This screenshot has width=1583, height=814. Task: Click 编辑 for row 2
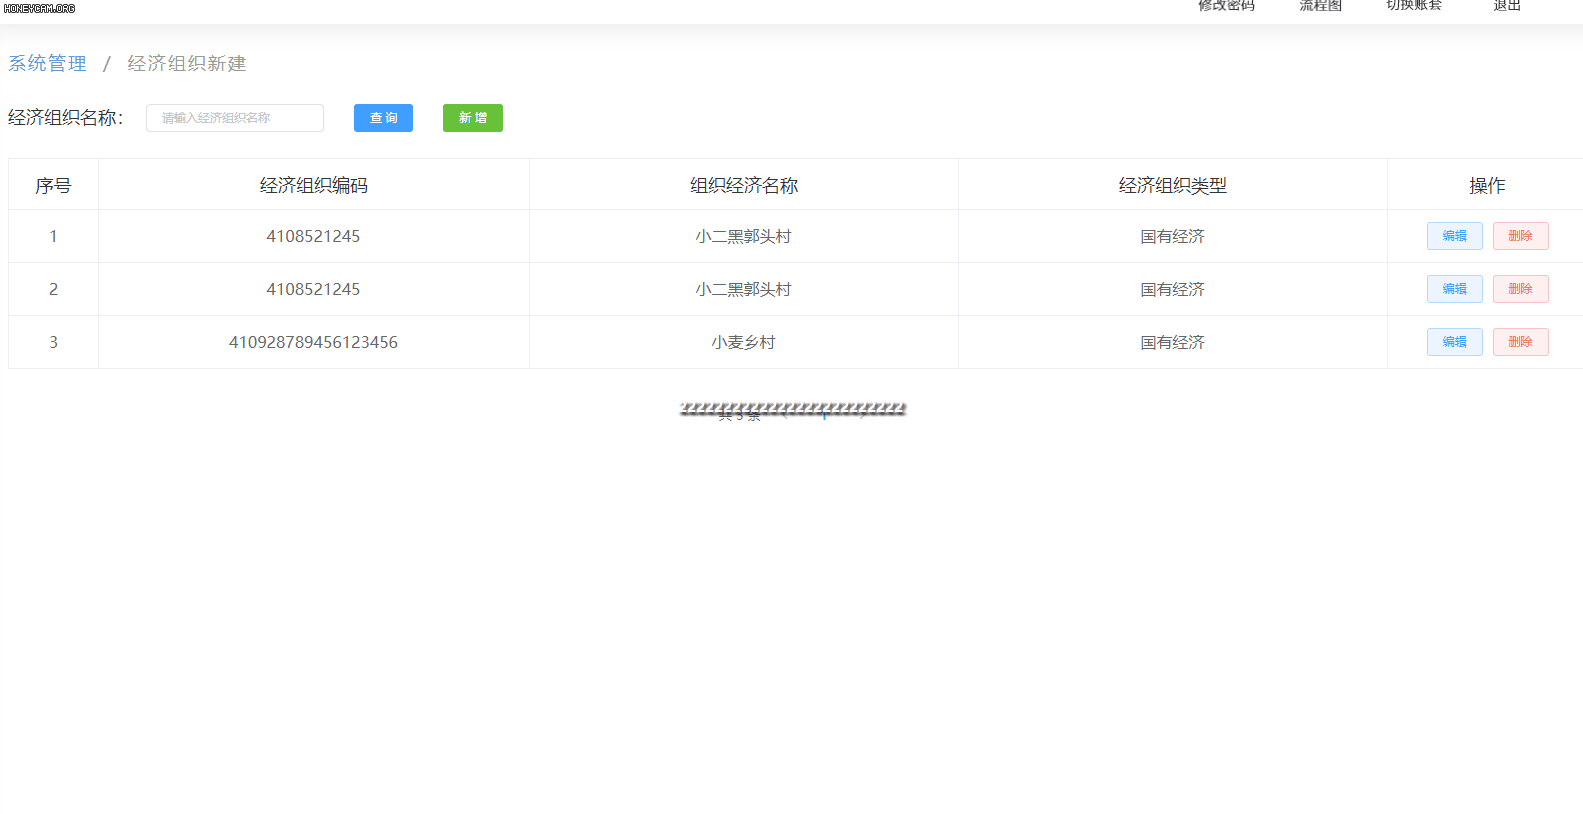(1455, 289)
